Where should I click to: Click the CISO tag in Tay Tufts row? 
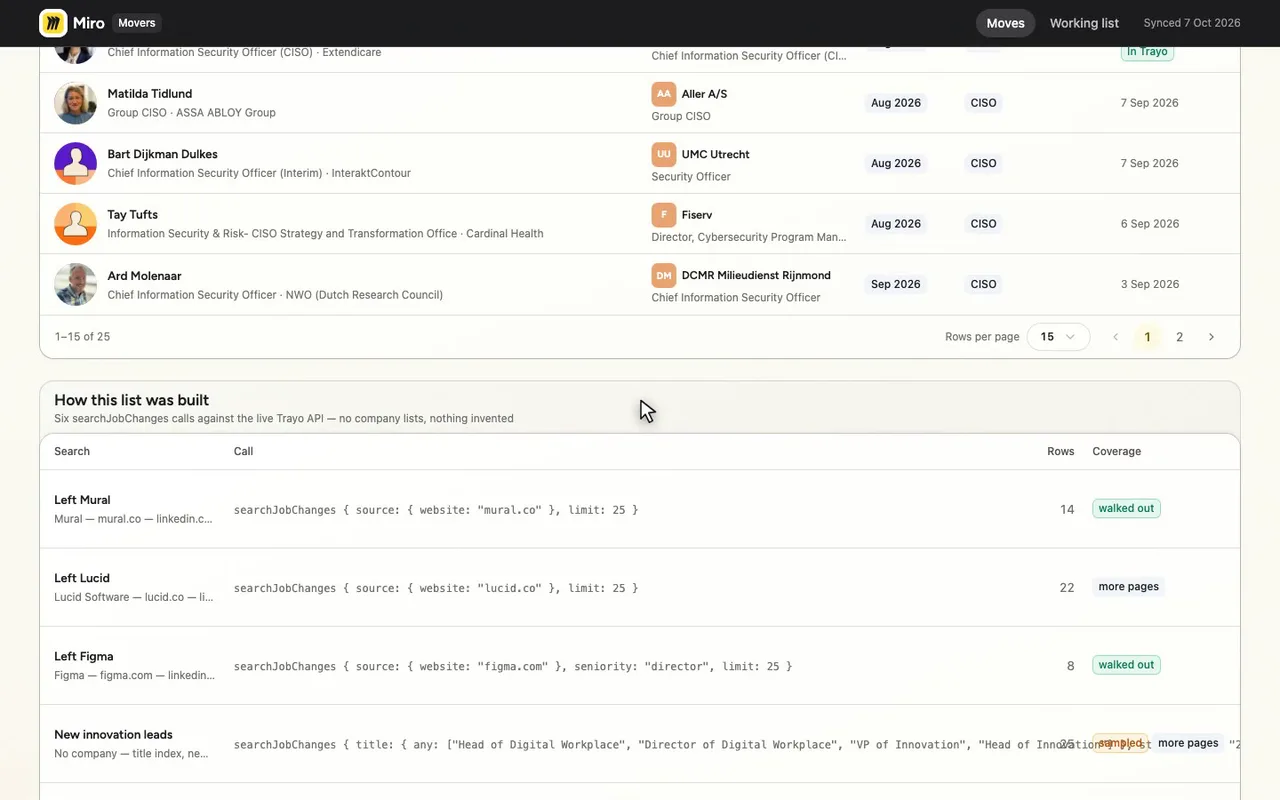point(983,224)
